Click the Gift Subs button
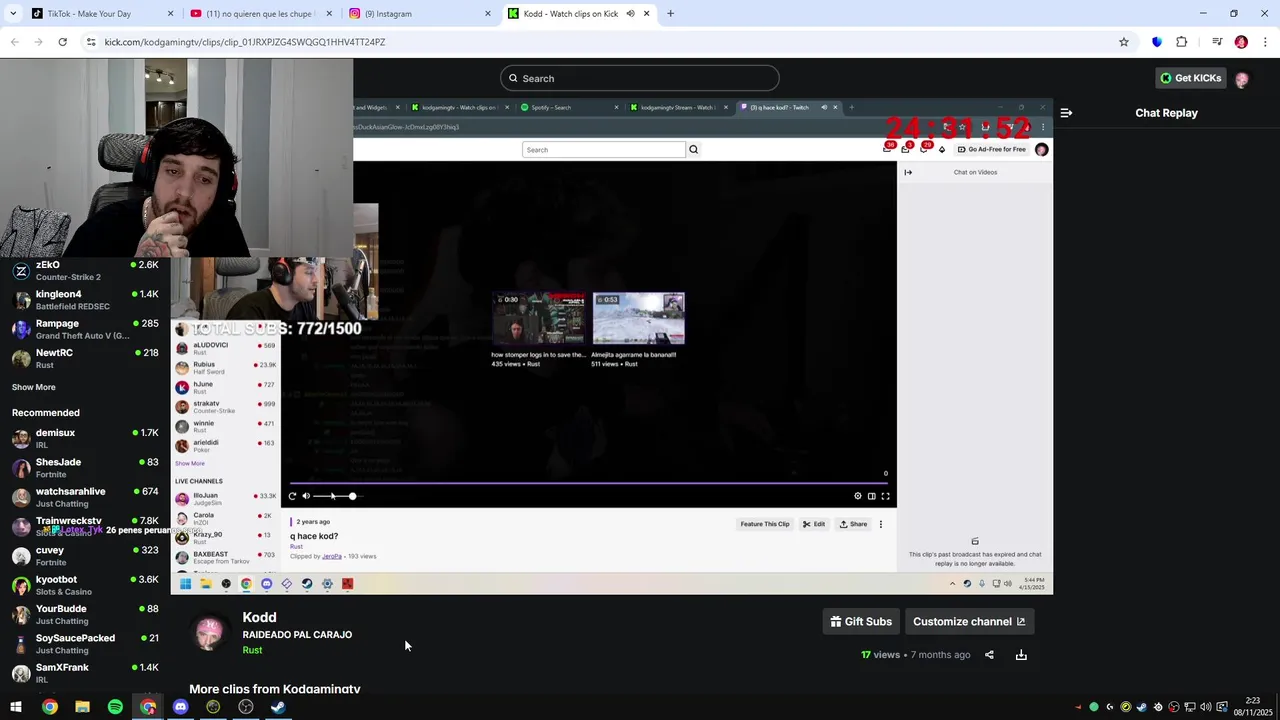Screen dimensions: 1280x720 coord(860,622)
